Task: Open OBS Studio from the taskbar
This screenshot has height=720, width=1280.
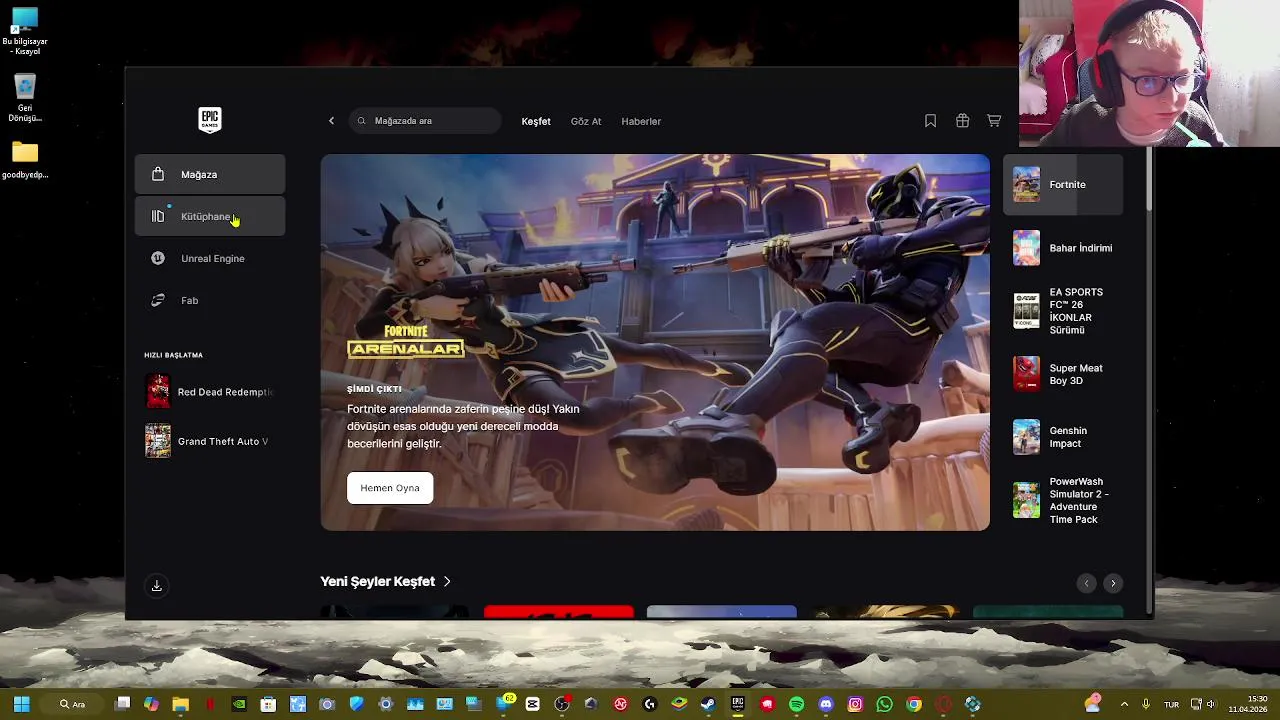Action: (562, 704)
